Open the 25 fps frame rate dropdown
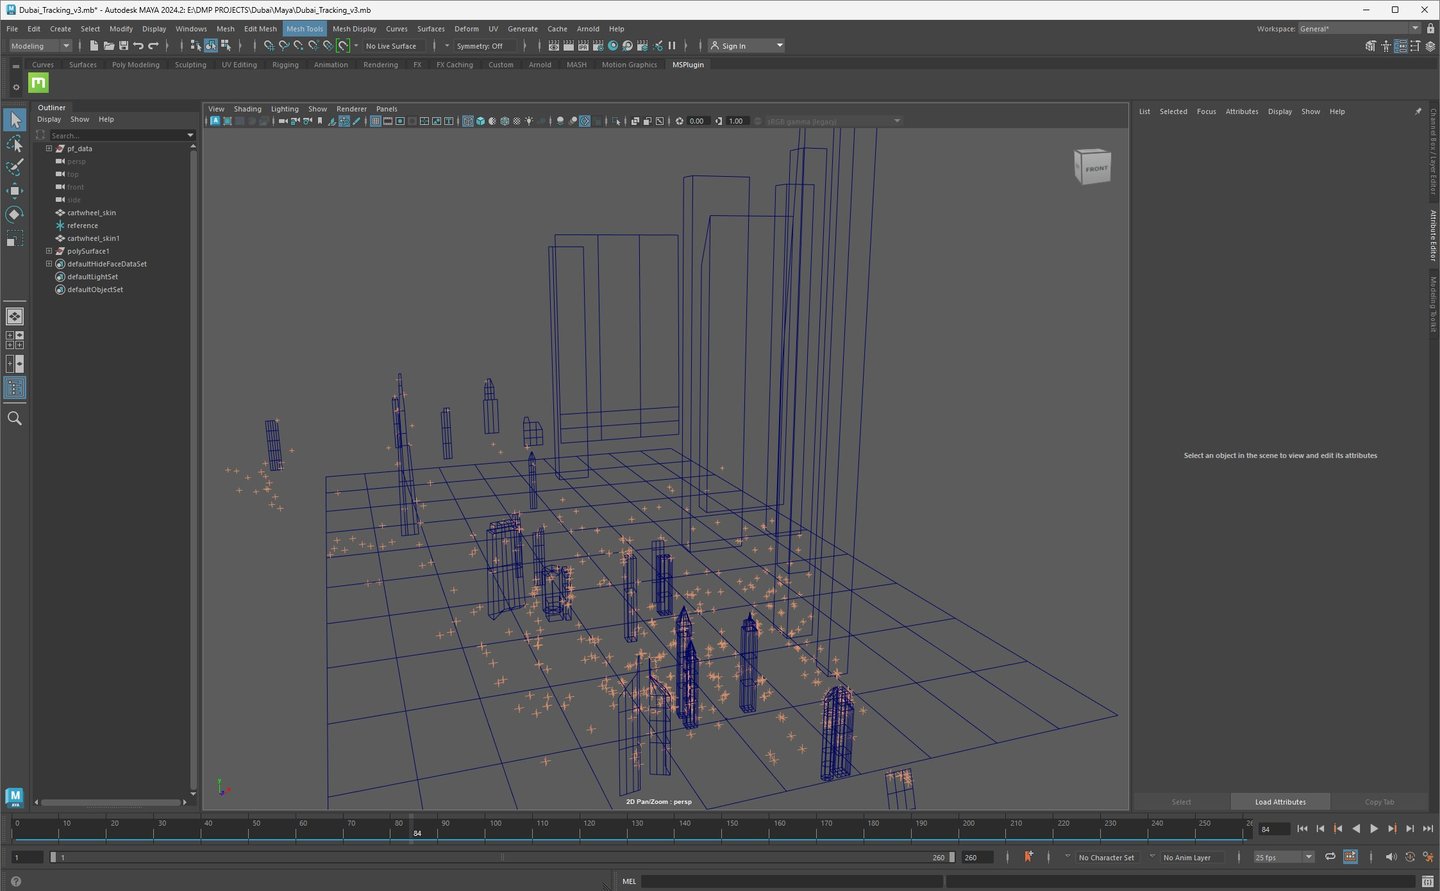 click(1284, 857)
